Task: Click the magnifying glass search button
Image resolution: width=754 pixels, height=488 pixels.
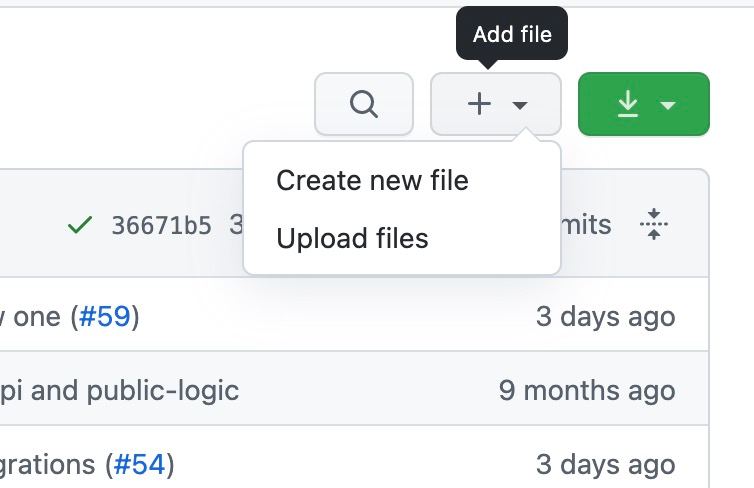Action: (x=364, y=104)
